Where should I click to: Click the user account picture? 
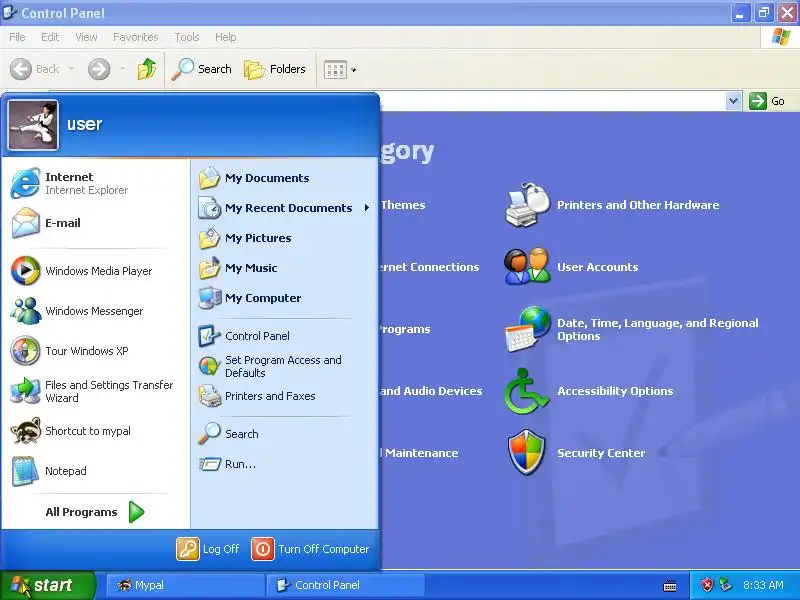click(x=33, y=124)
